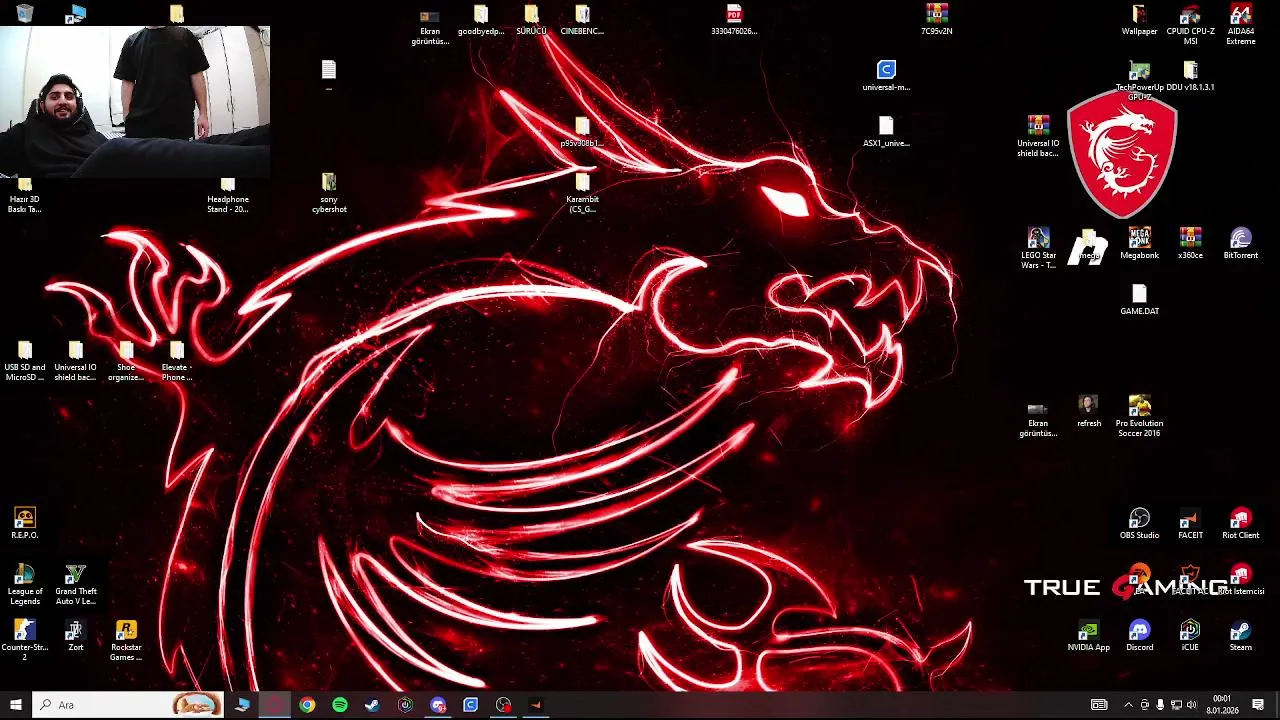1280x720 pixels.
Task: Select the goodbyedp... folder
Action: tap(481, 20)
